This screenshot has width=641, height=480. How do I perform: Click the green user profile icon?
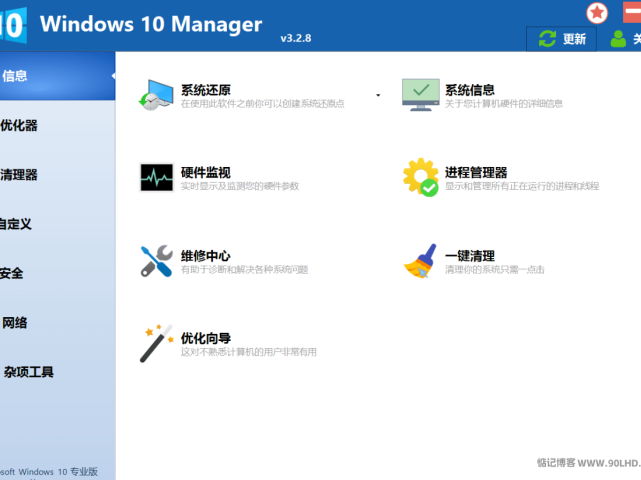click(x=618, y=39)
